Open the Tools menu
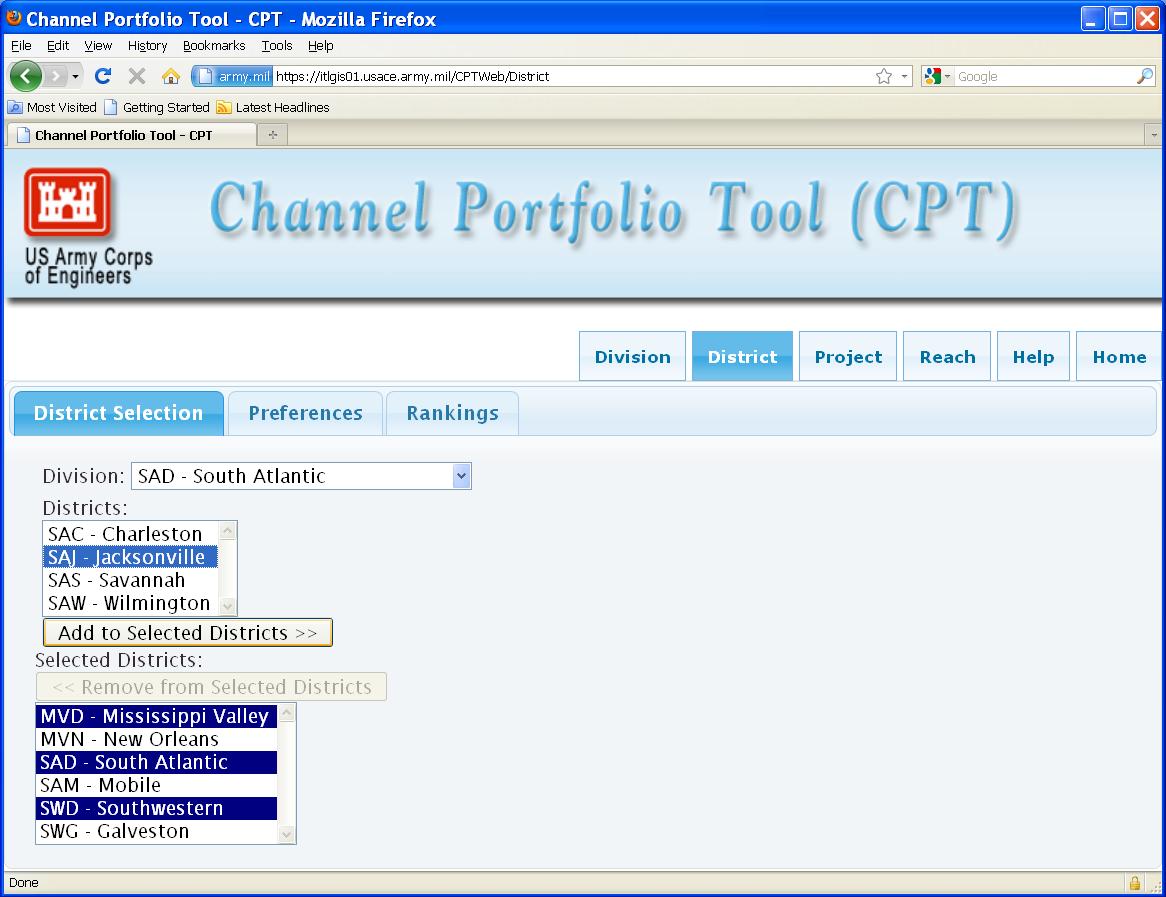Image resolution: width=1166 pixels, height=897 pixels. point(277,45)
